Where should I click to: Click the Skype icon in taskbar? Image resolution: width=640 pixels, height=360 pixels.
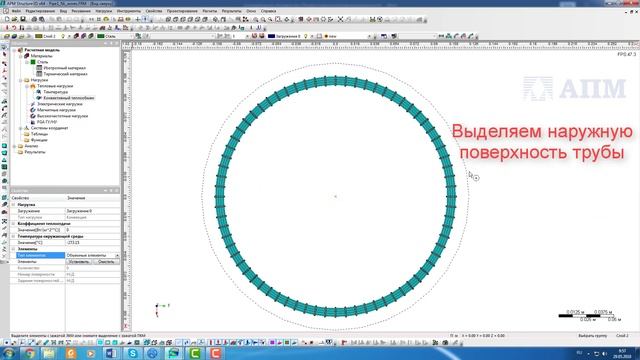pos(132,353)
